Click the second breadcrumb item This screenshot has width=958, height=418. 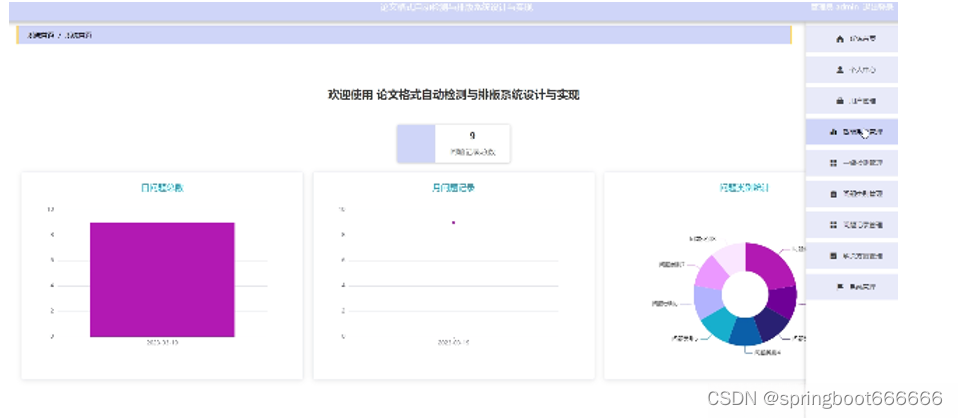tap(78, 35)
